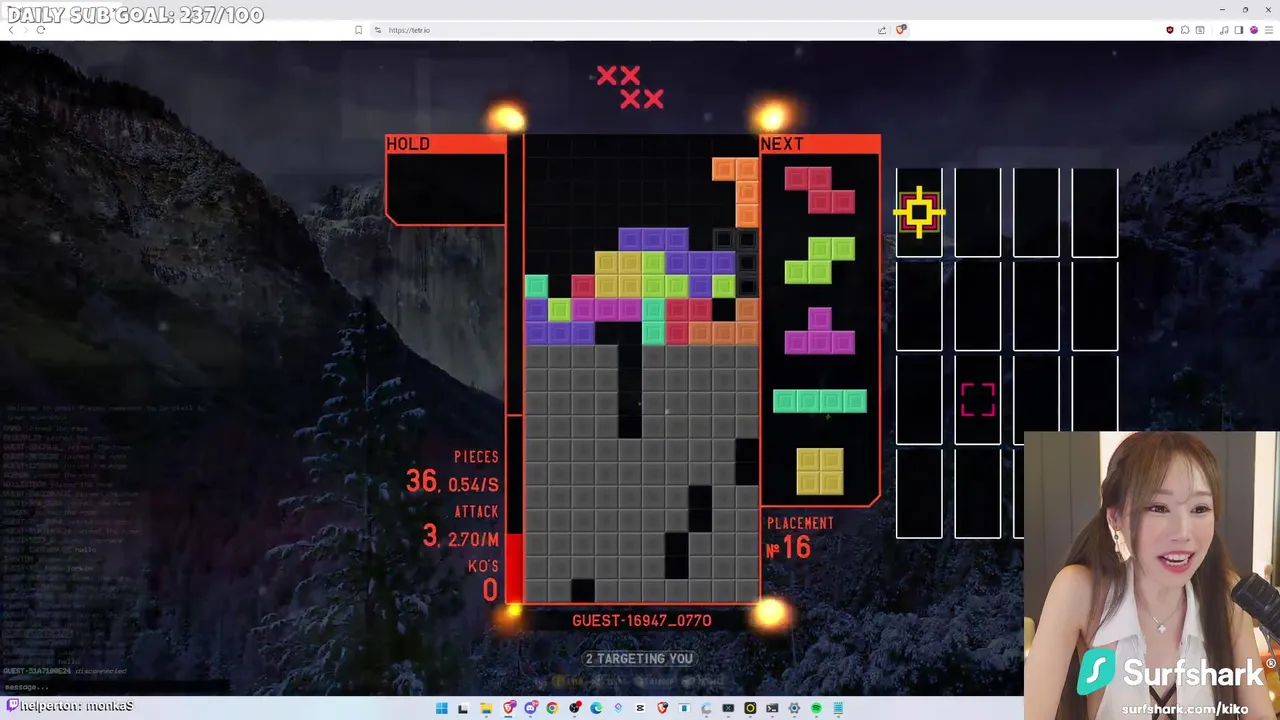The height and width of the screenshot is (720, 1280).
Task: Click the PLACEMENT №16 indicator
Action: click(802, 538)
